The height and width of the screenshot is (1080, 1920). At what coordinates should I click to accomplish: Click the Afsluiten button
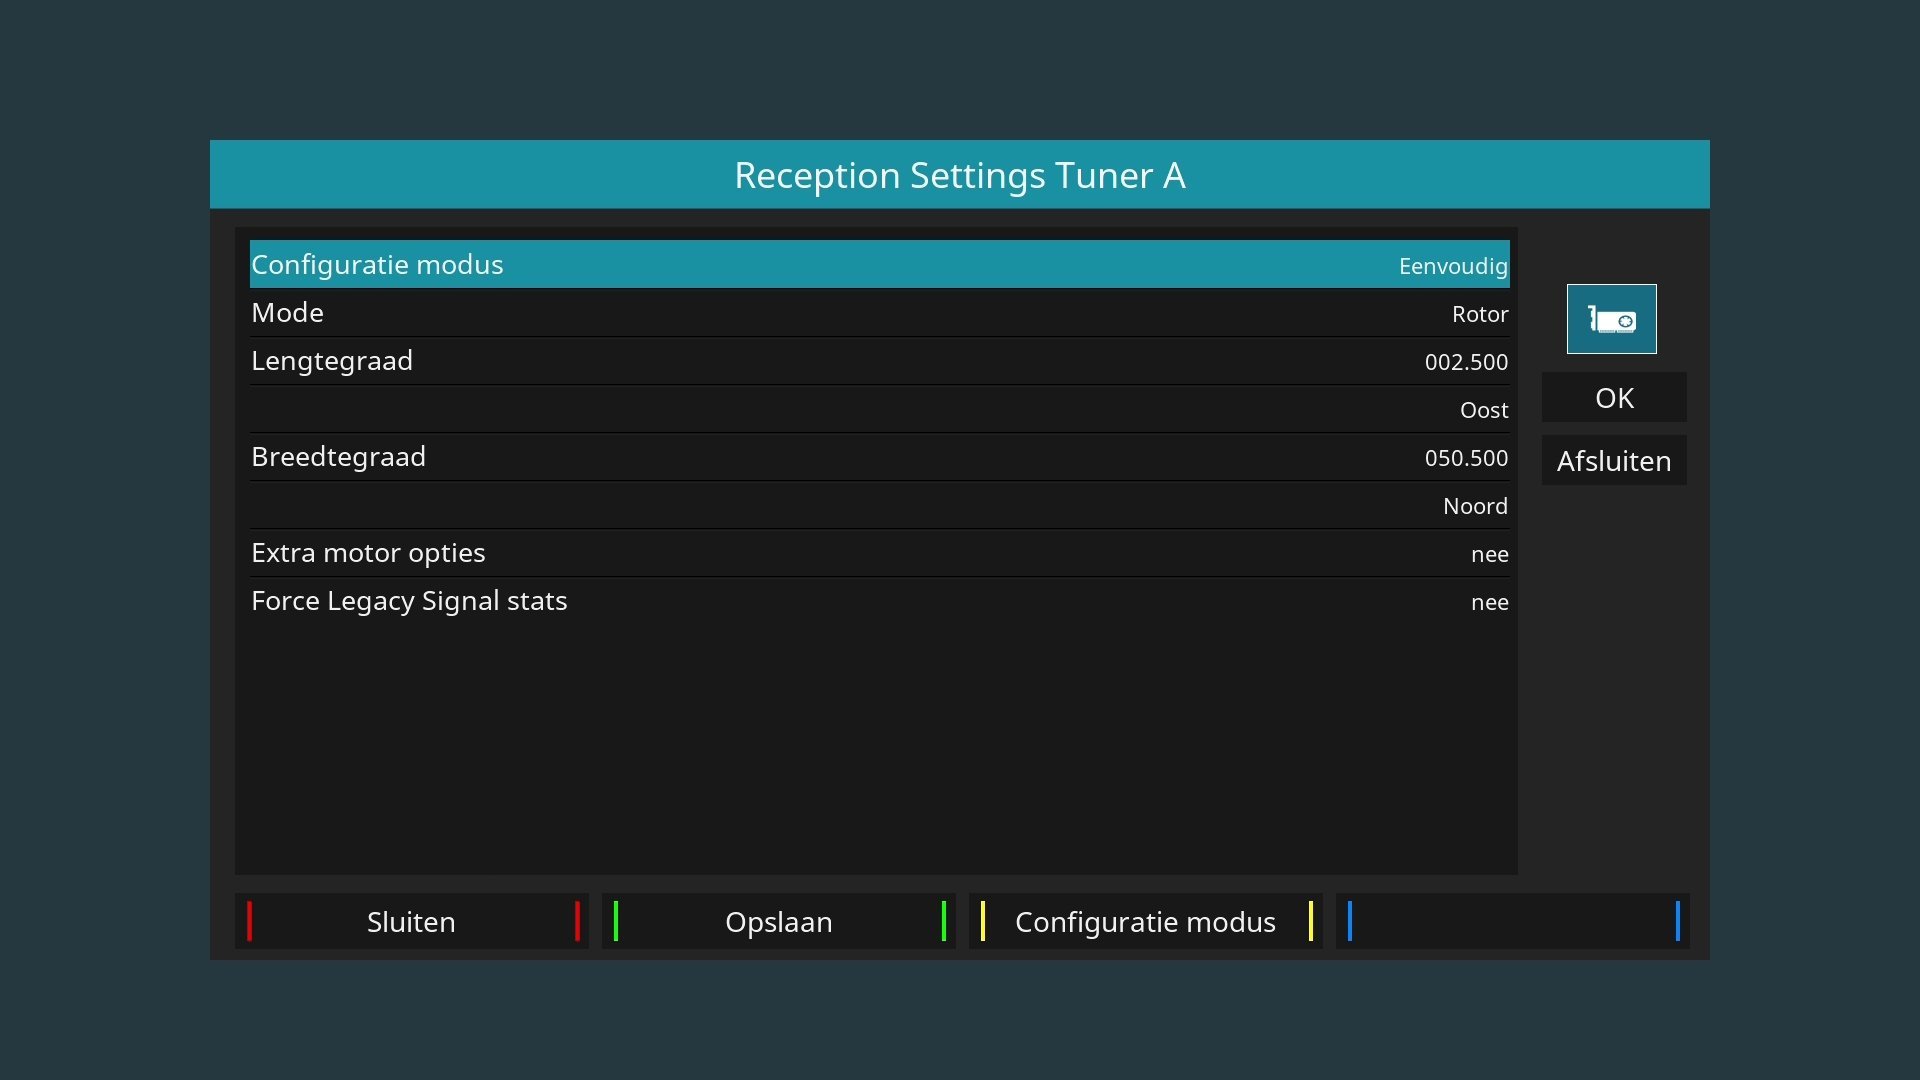point(1613,461)
